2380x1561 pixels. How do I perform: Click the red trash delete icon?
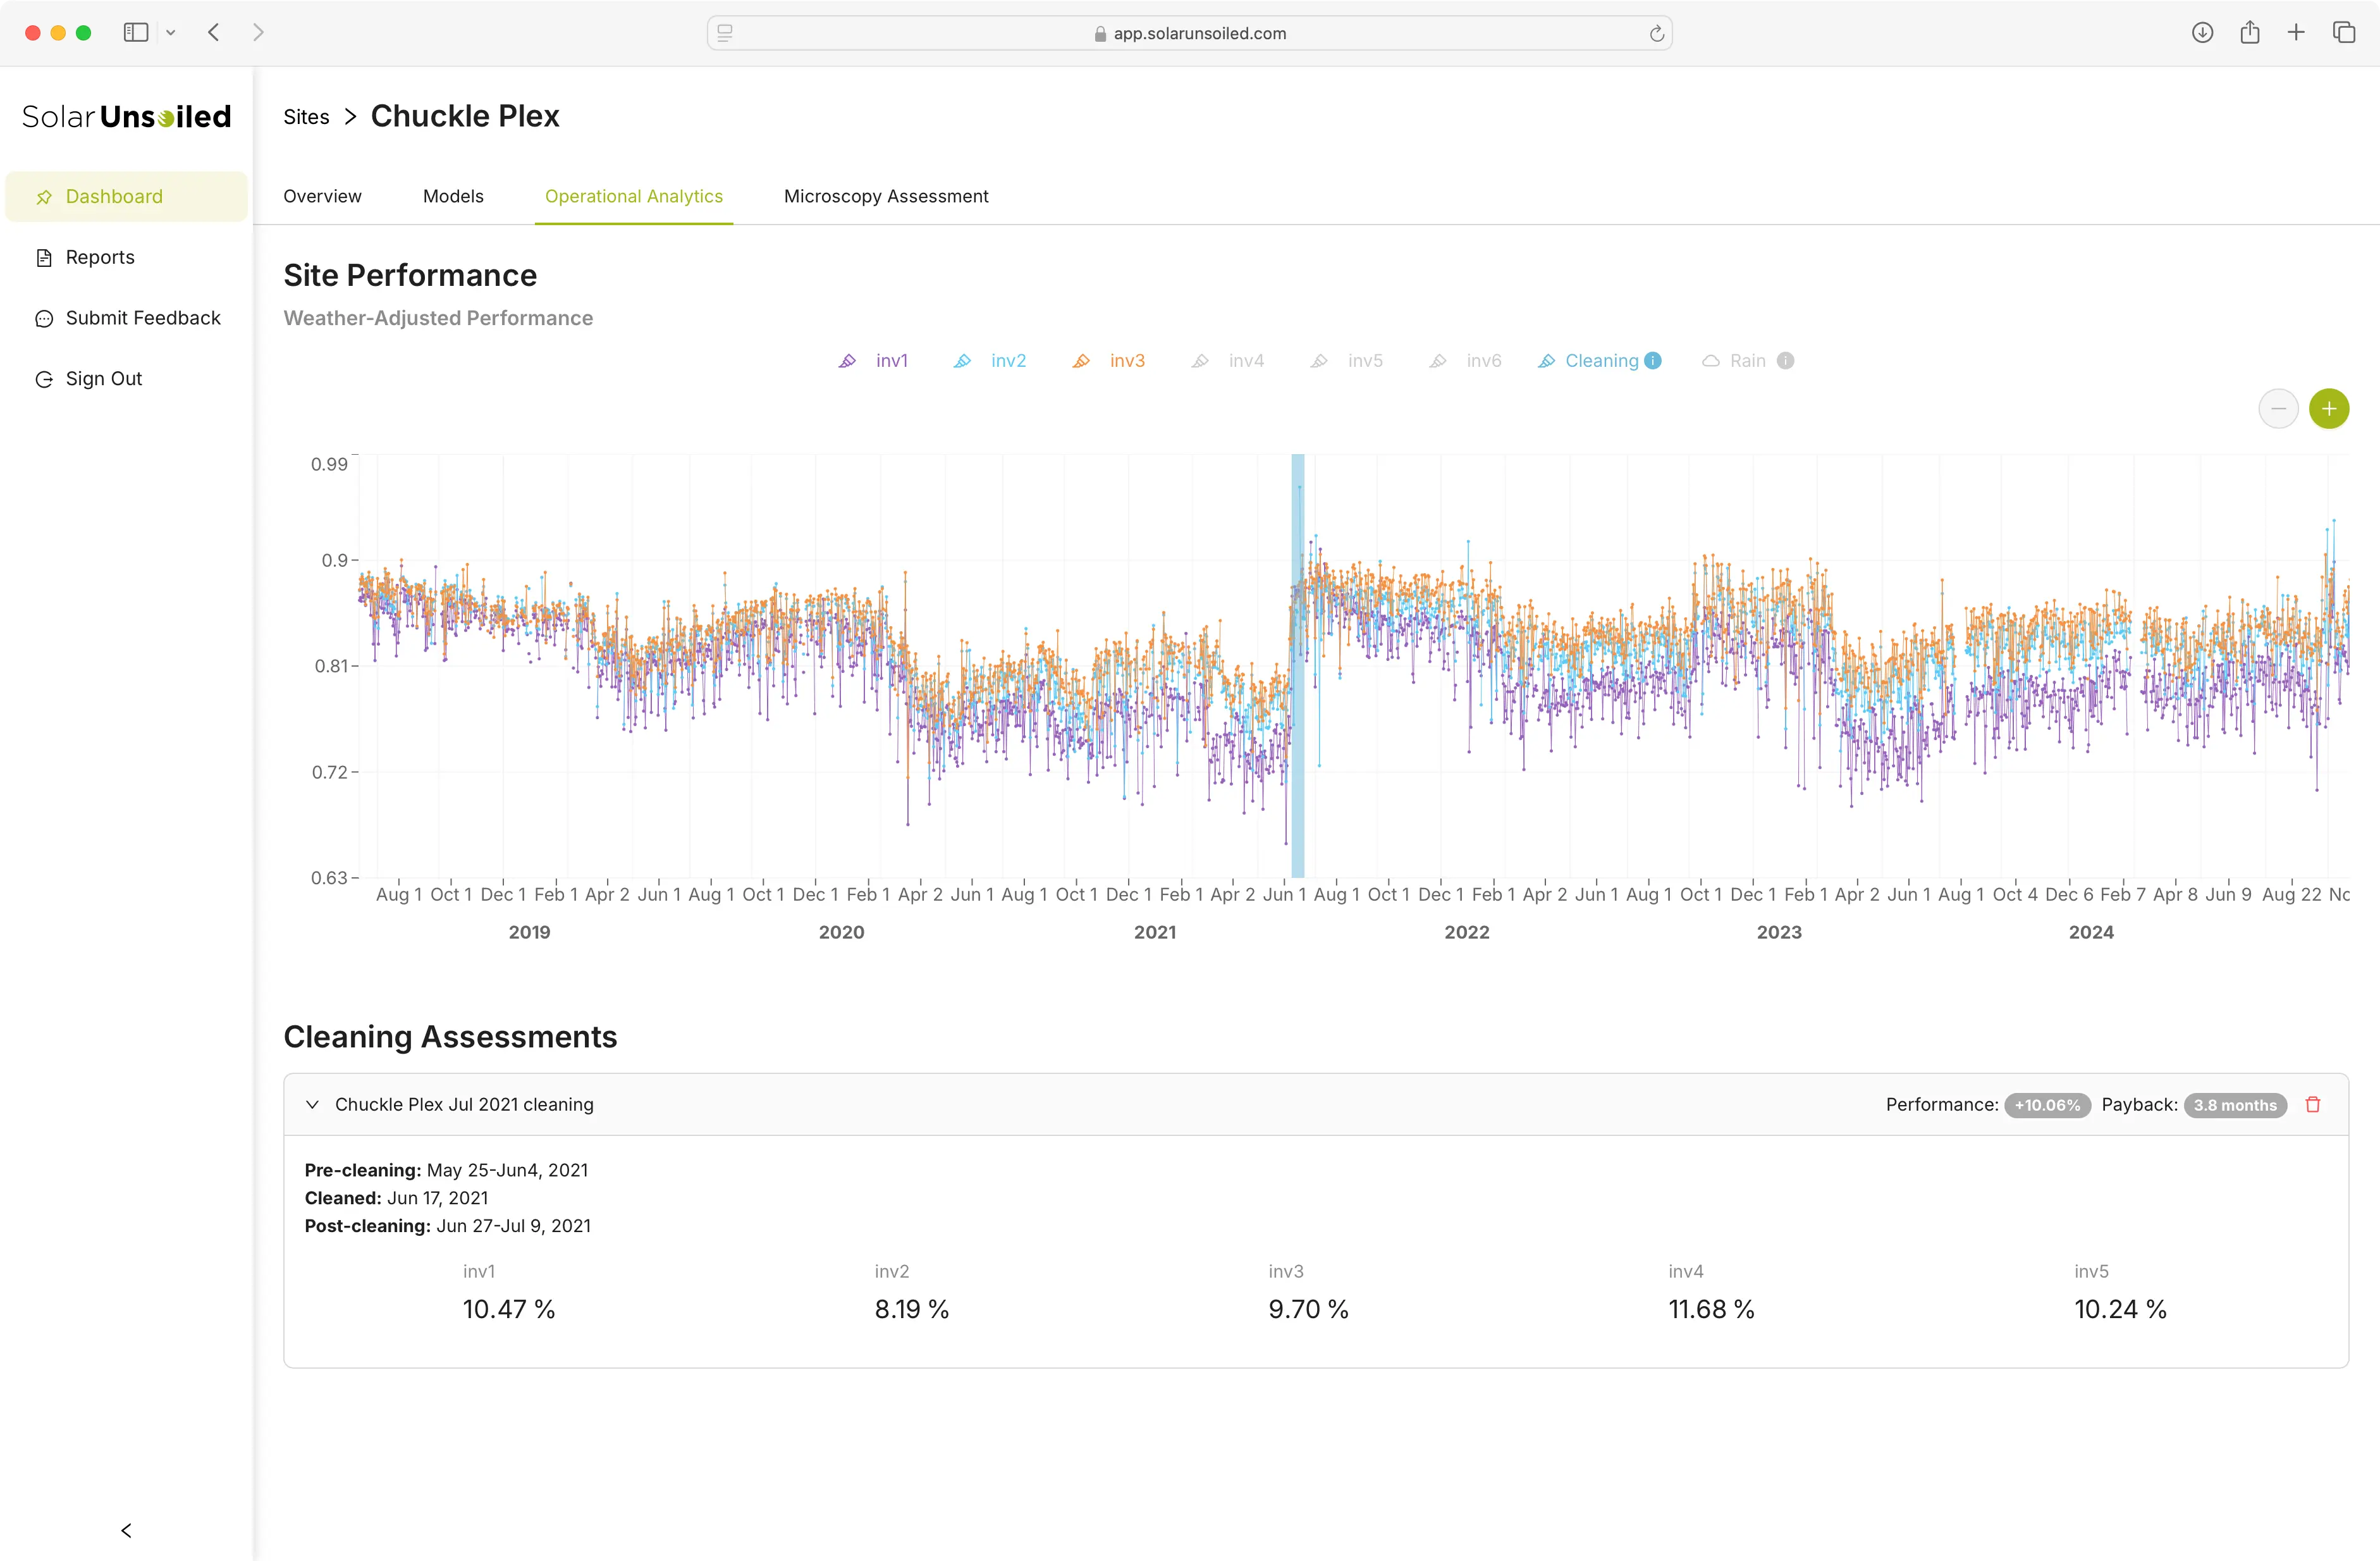click(2312, 1104)
